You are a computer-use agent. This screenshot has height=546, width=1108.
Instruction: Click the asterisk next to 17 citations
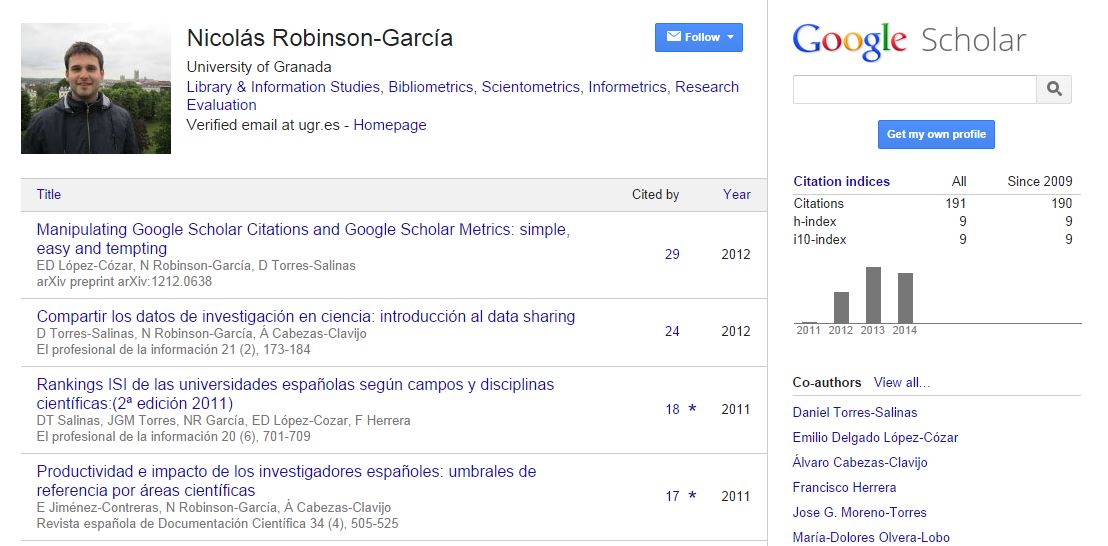click(x=692, y=496)
